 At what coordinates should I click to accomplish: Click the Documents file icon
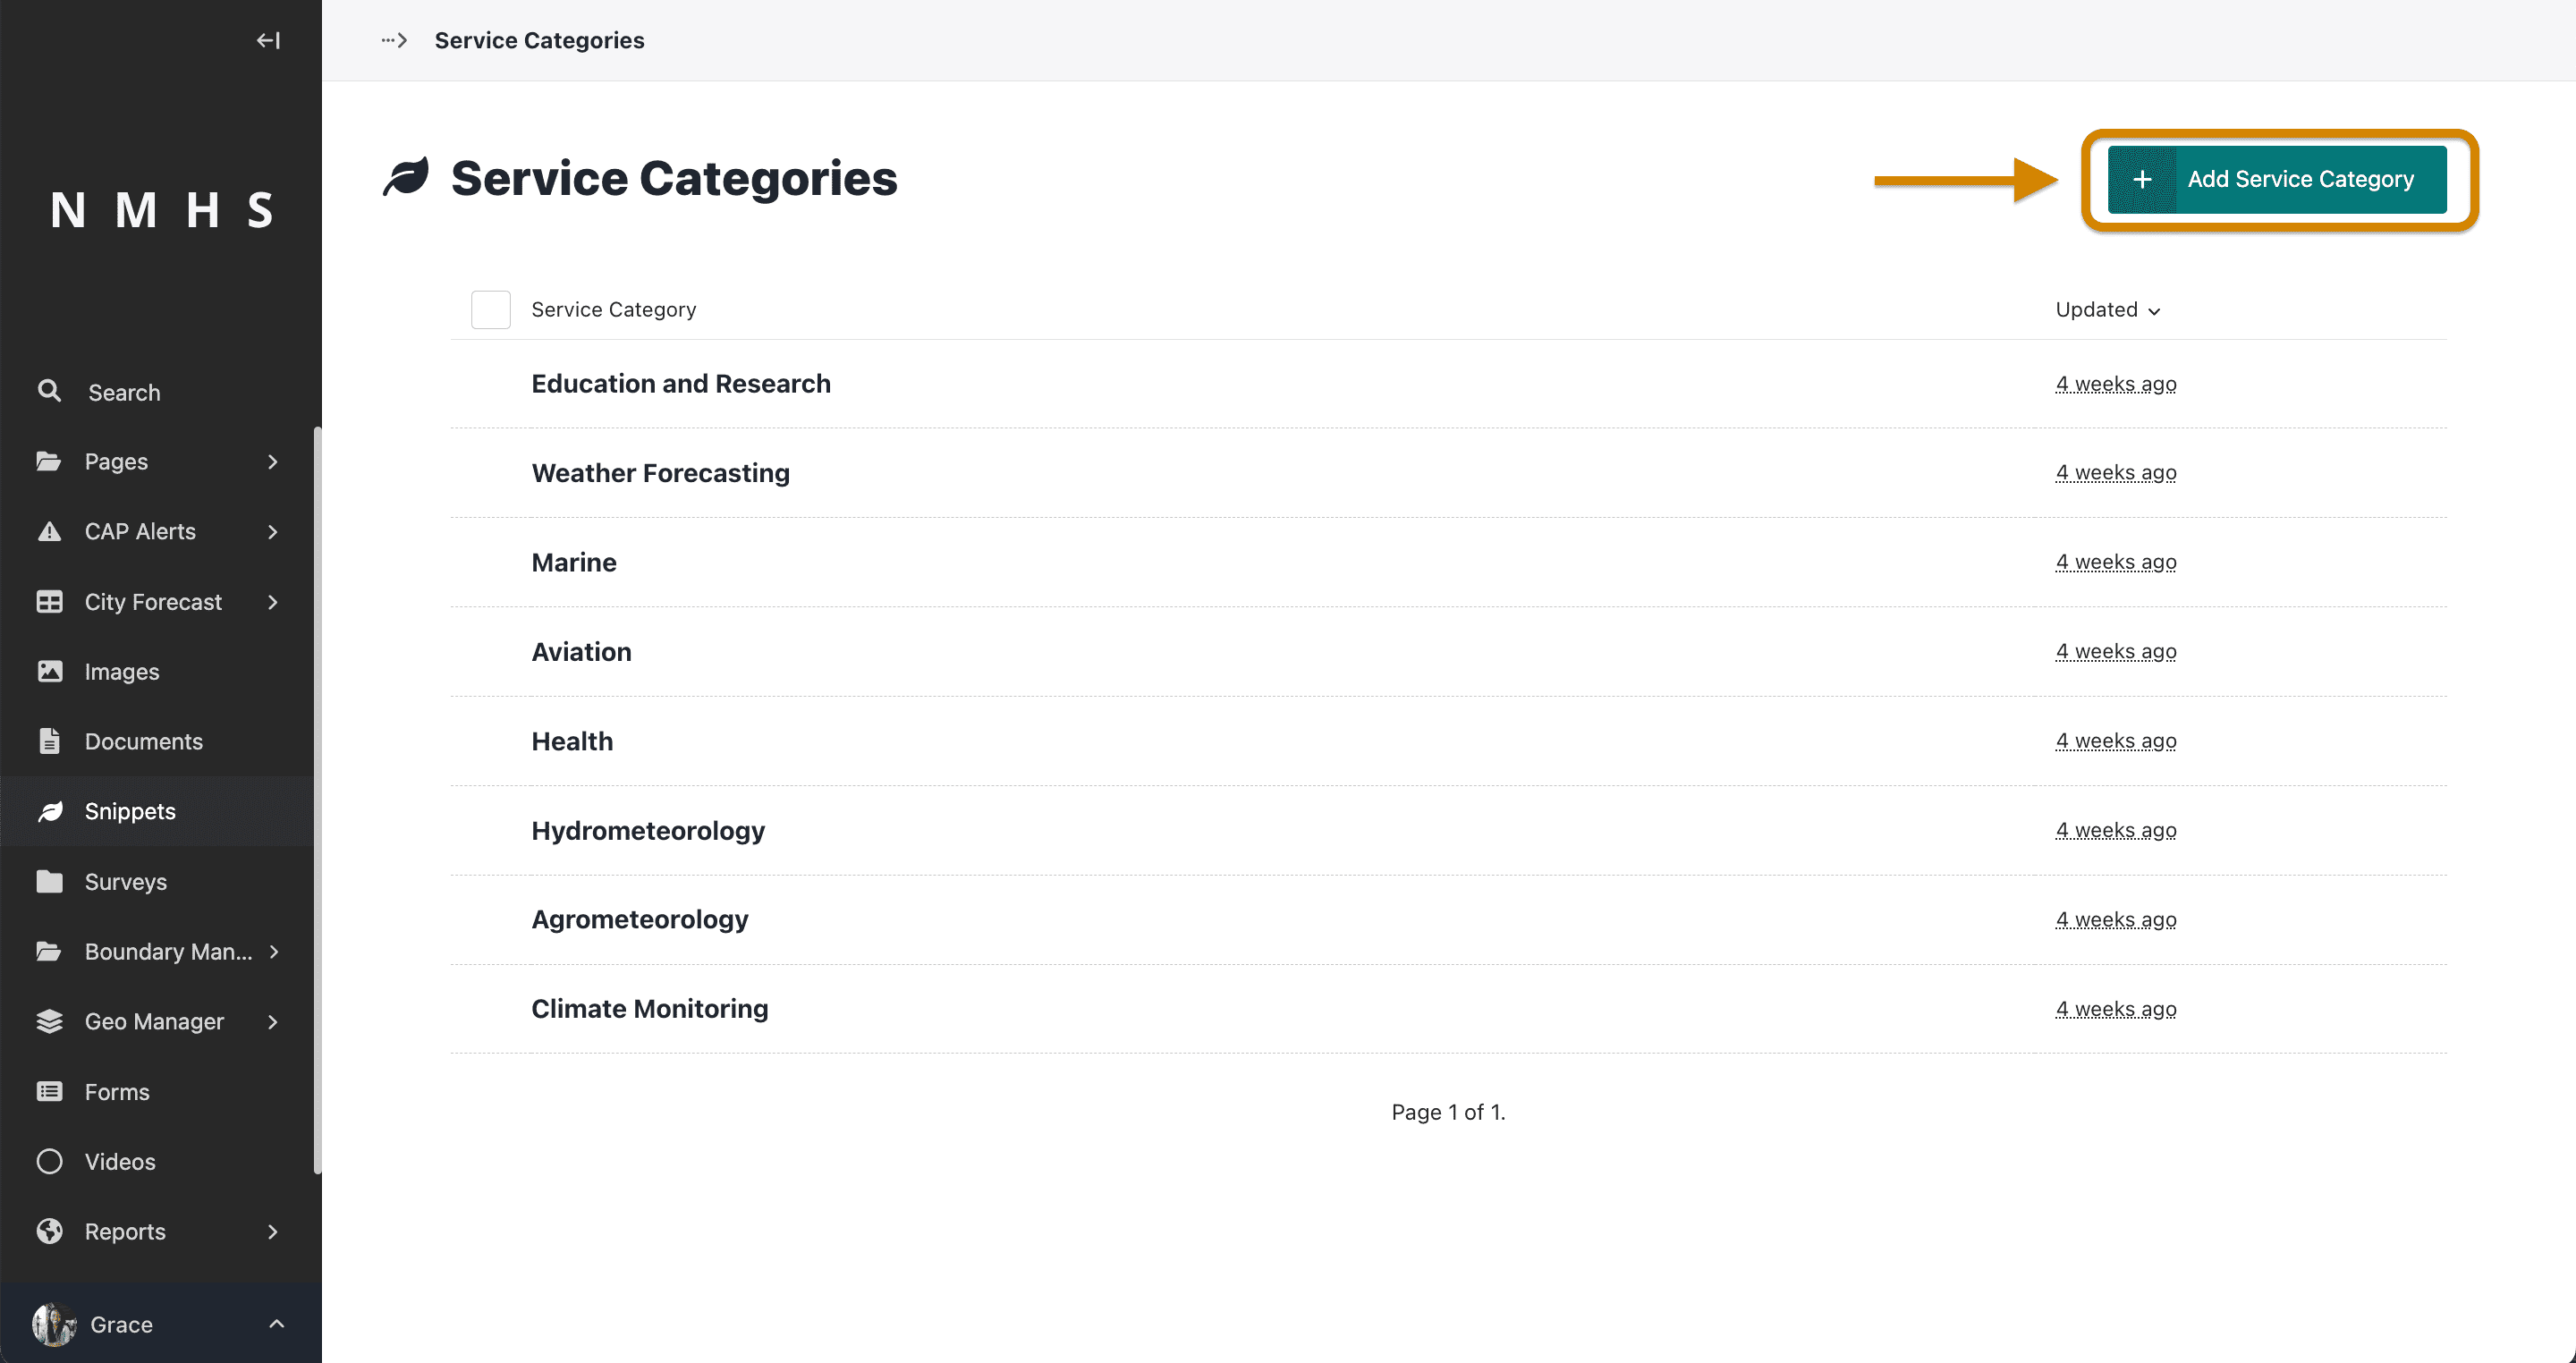(49, 741)
